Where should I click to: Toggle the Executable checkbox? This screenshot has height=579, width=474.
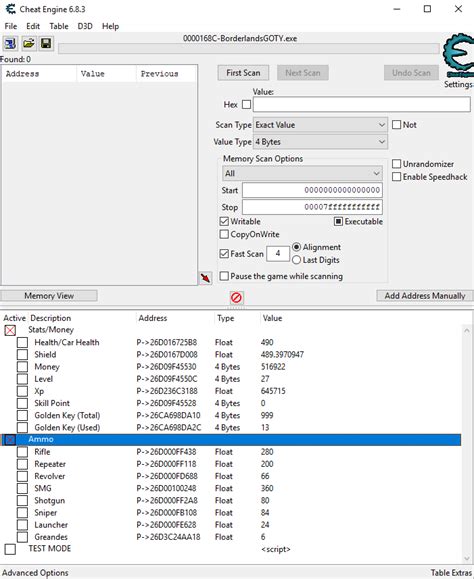[x=338, y=222]
